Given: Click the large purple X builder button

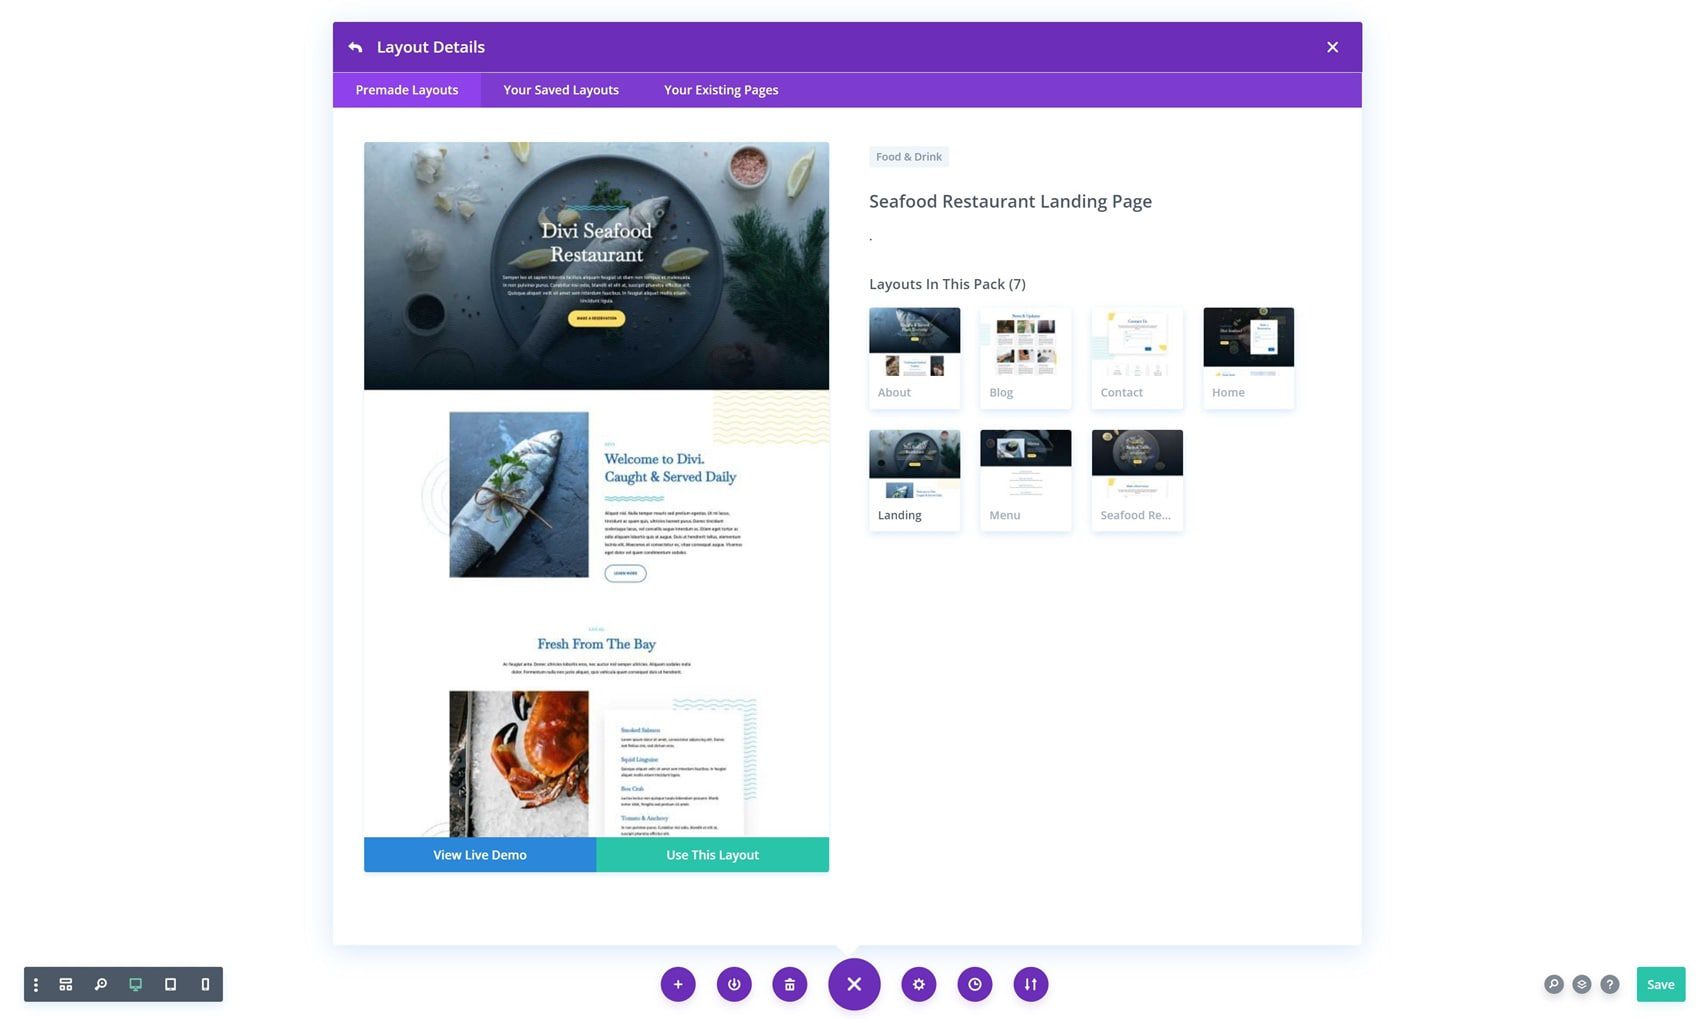Looking at the screenshot, I should coord(854,985).
